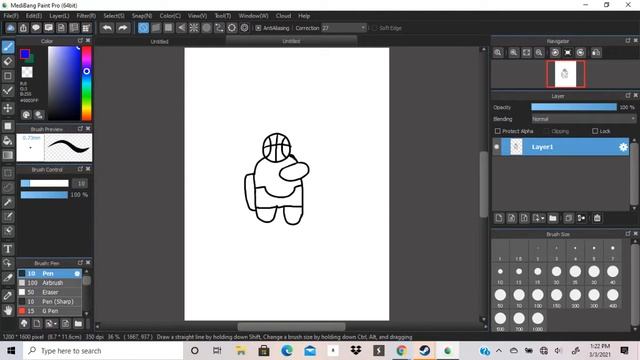Viewport: 640px width, 360px height.
Task: Click Navigator rotate right icon
Action: pyautogui.click(x=580, y=53)
